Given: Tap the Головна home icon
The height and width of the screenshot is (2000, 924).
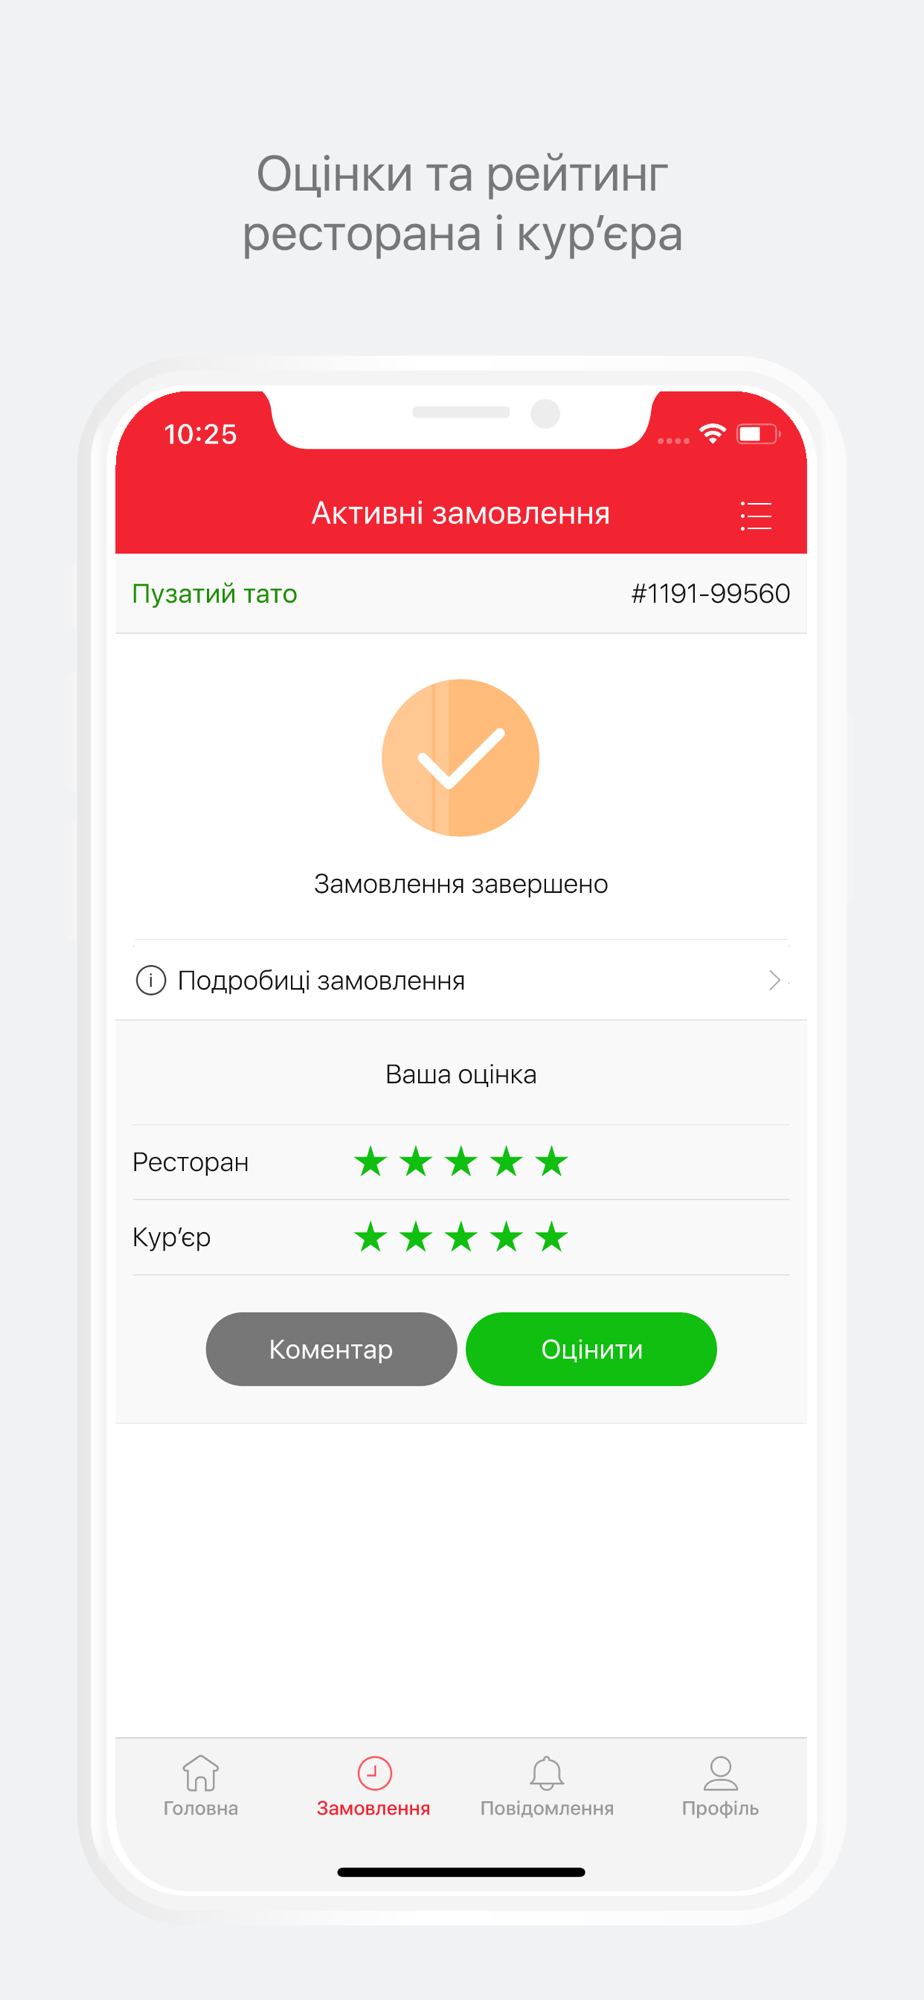Looking at the screenshot, I should (x=200, y=1773).
